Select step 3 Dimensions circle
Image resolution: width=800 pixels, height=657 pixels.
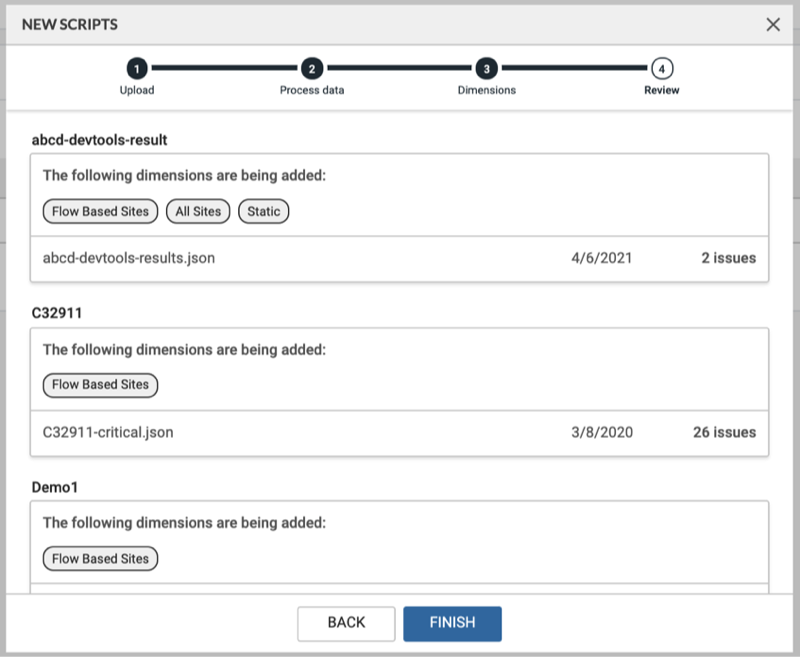point(486,68)
